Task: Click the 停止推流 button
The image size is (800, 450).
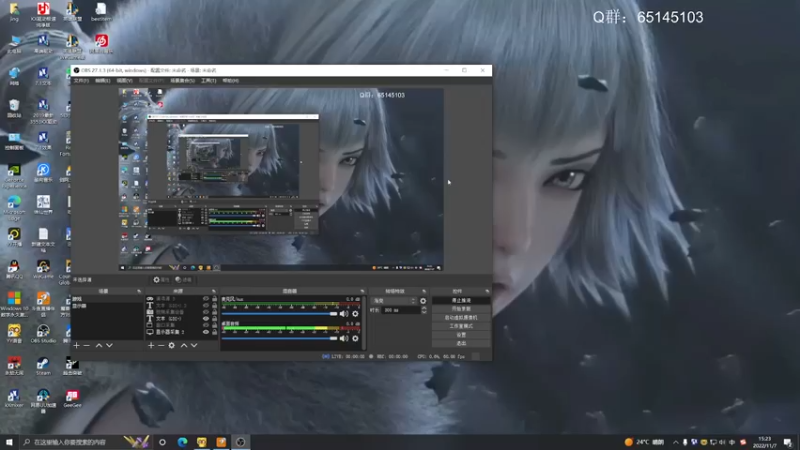Action: click(461, 301)
